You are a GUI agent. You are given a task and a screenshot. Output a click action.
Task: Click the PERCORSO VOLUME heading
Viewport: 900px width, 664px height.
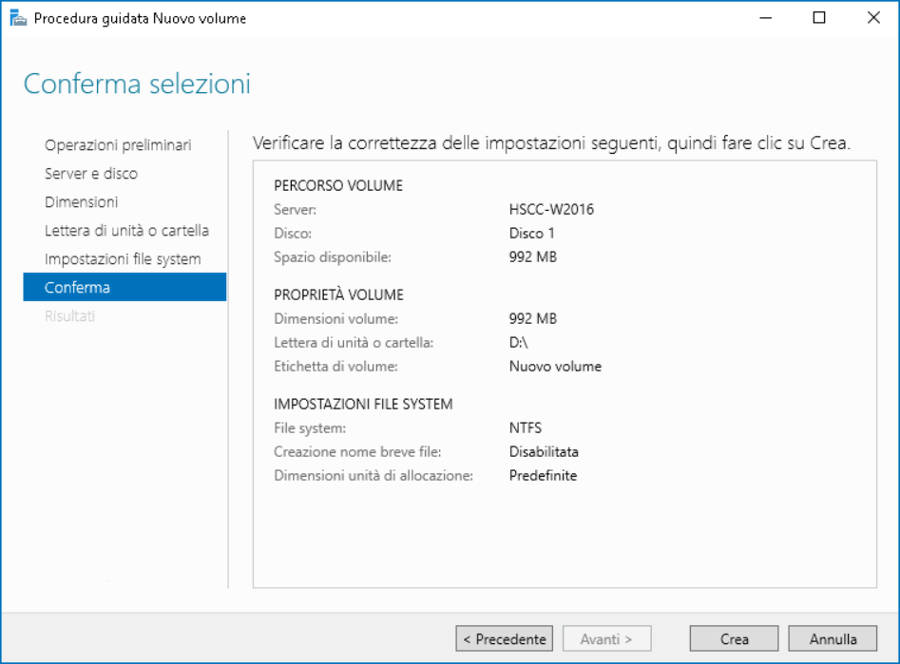tap(338, 185)
